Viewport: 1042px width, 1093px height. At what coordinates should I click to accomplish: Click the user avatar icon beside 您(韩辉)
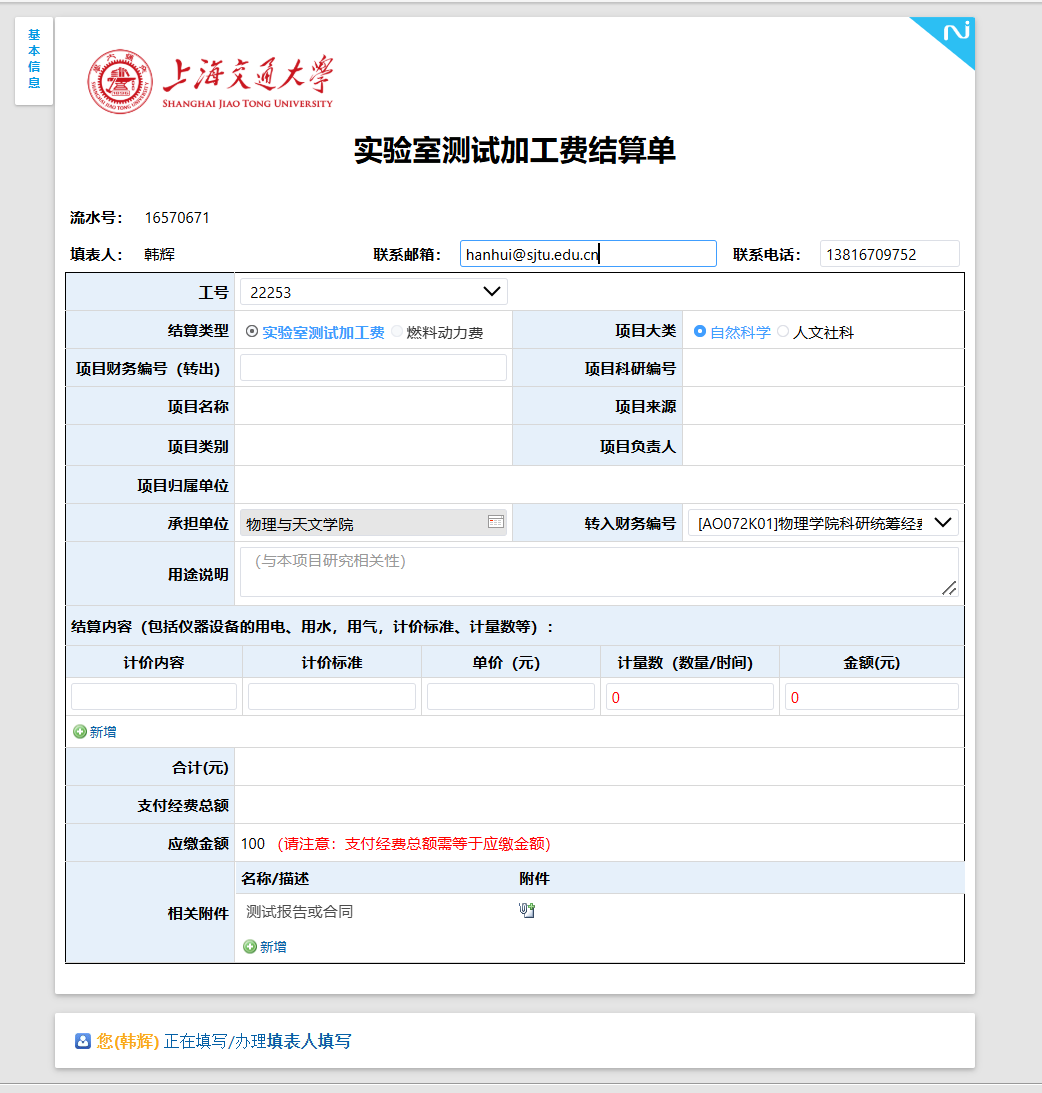pos(83,1041)
